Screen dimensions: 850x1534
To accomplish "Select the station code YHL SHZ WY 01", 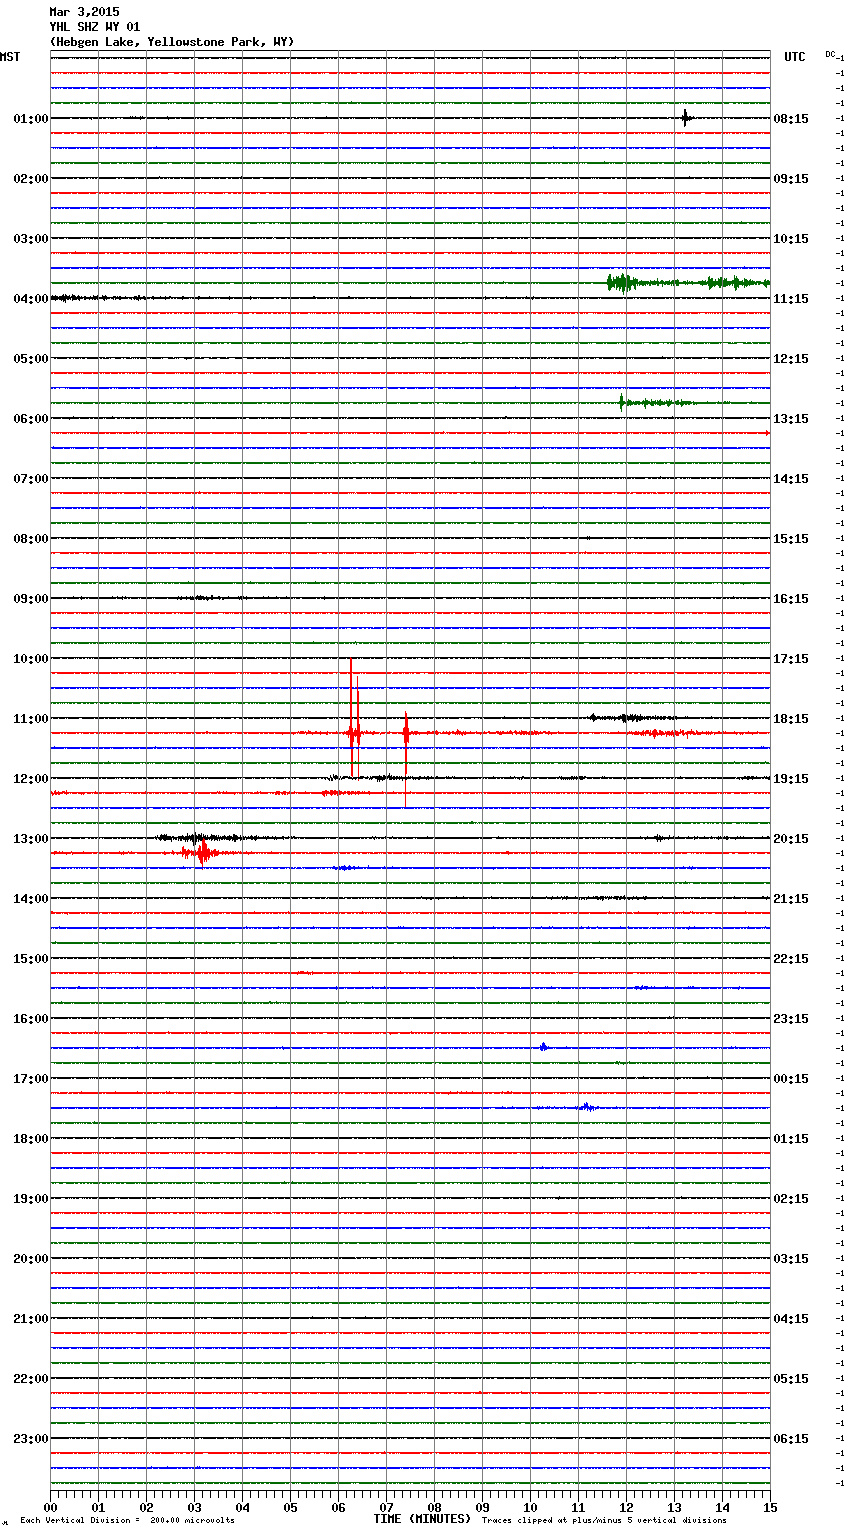I will pos(95,27).
